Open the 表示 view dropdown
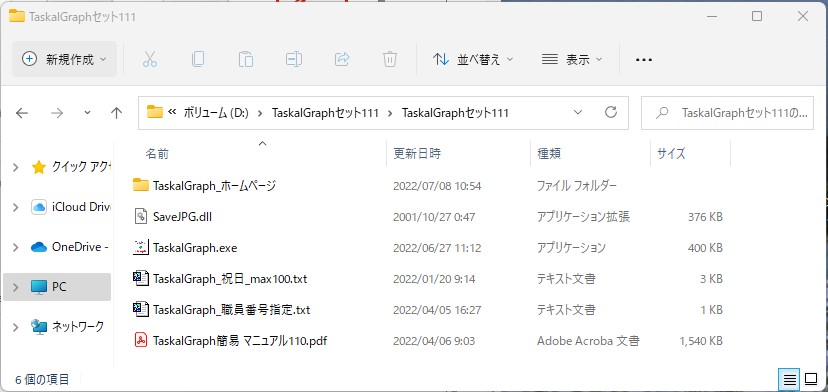828x392 pixels. tap(572, 59)
